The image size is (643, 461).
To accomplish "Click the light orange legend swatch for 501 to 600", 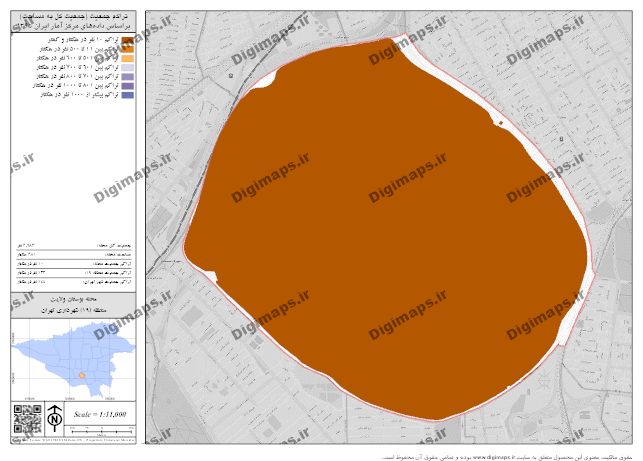I will [x=128, y=58].
